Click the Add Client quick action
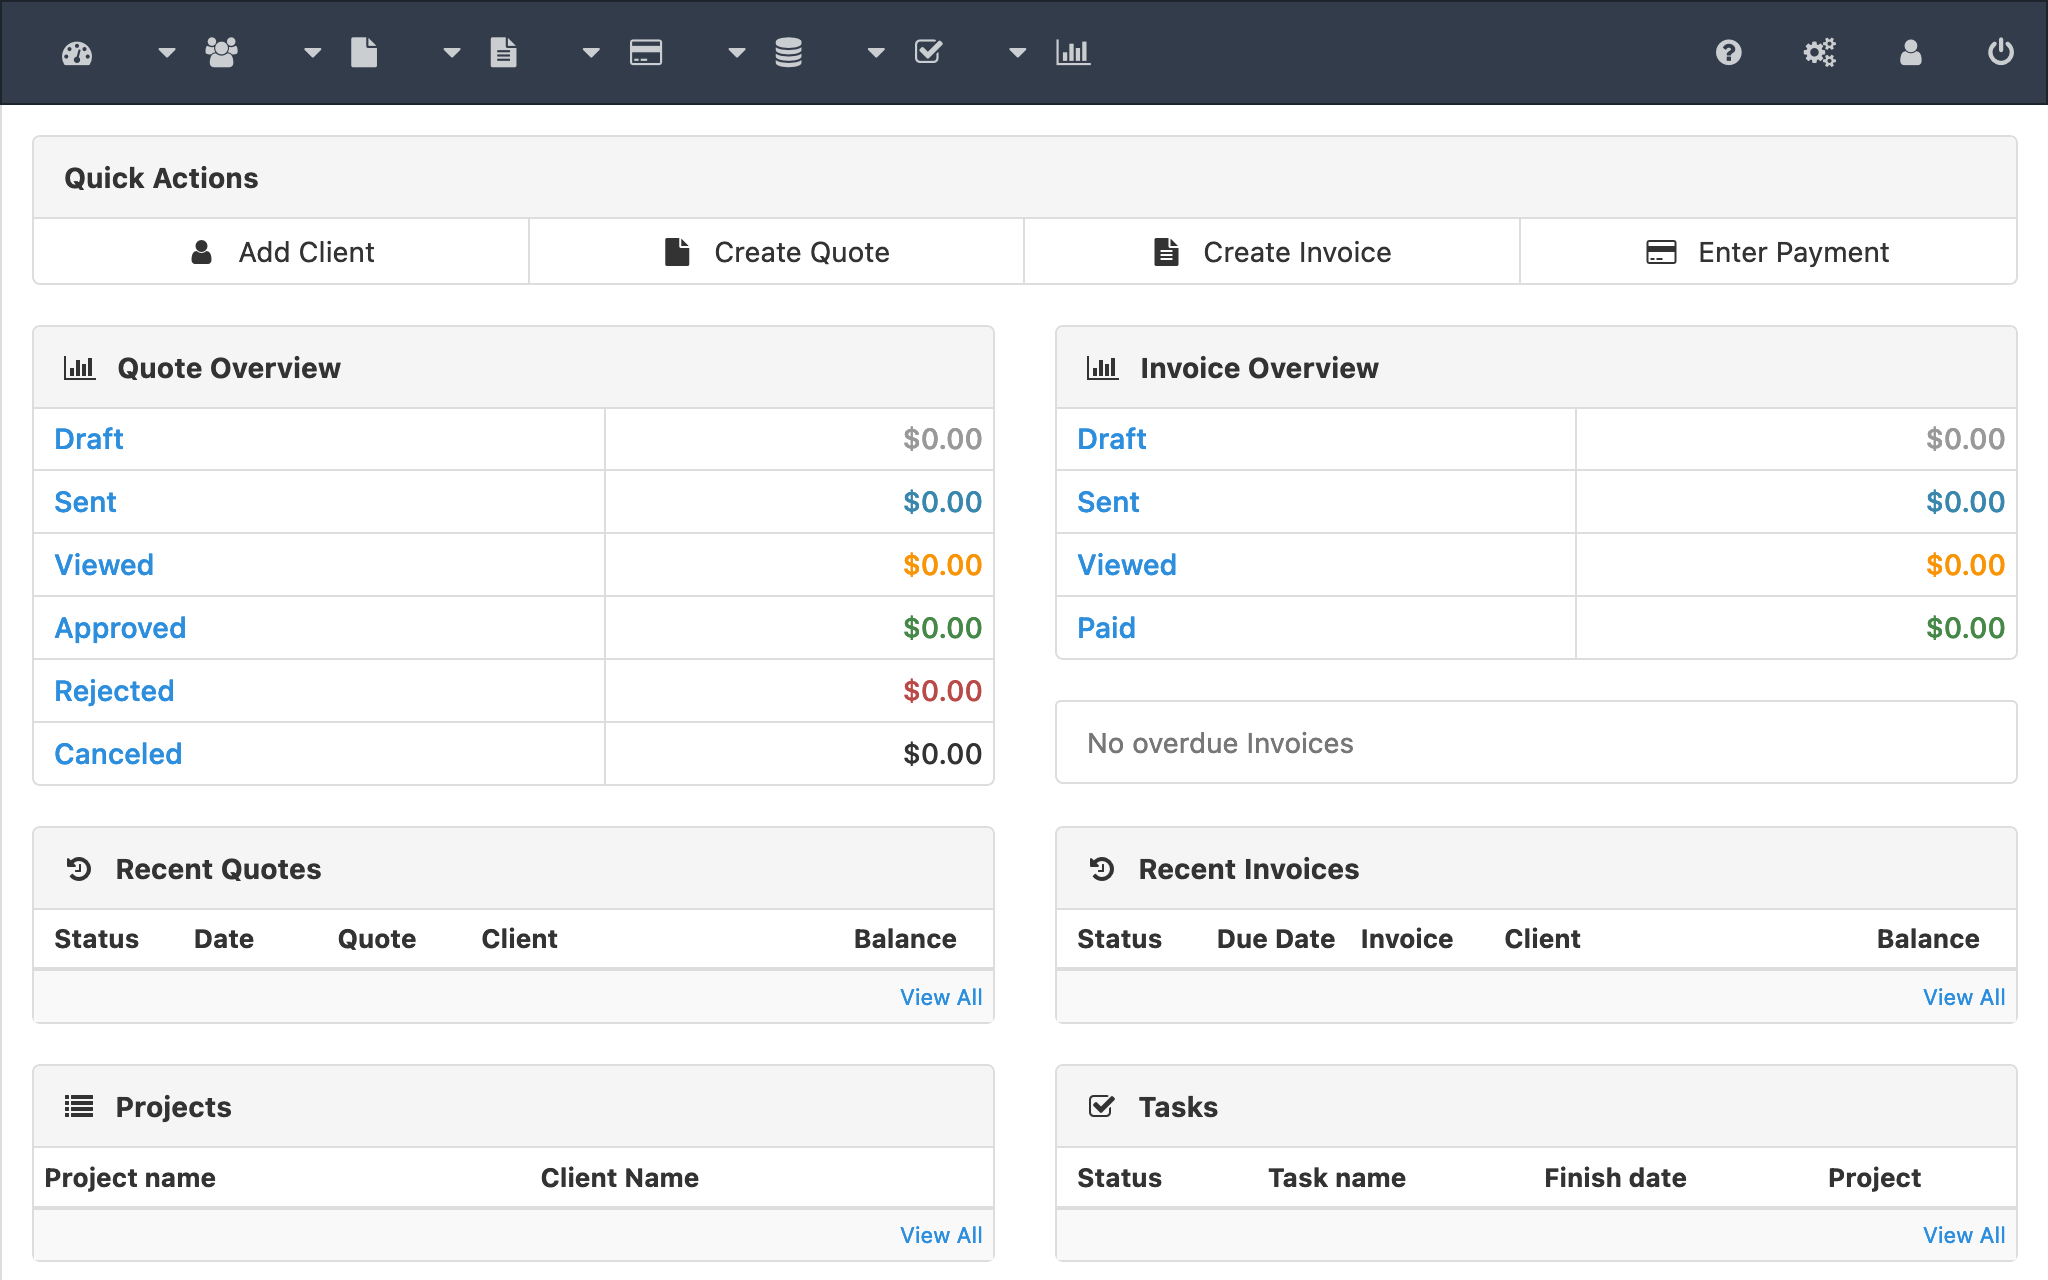2048x1280 pixels. (x=282, y=252)
